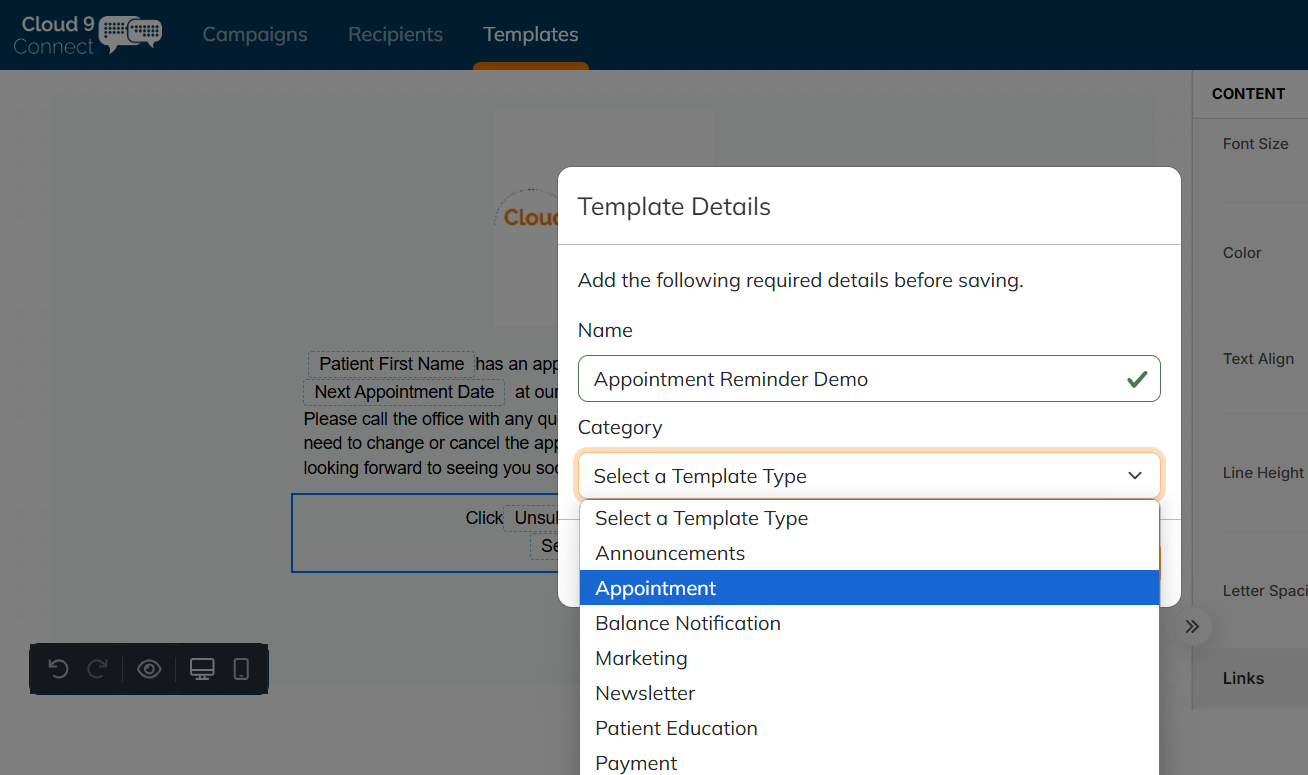Screen dimensions: 1308x775
Task: Open the Color setting in Content panel
Action: click(1241, 252)
